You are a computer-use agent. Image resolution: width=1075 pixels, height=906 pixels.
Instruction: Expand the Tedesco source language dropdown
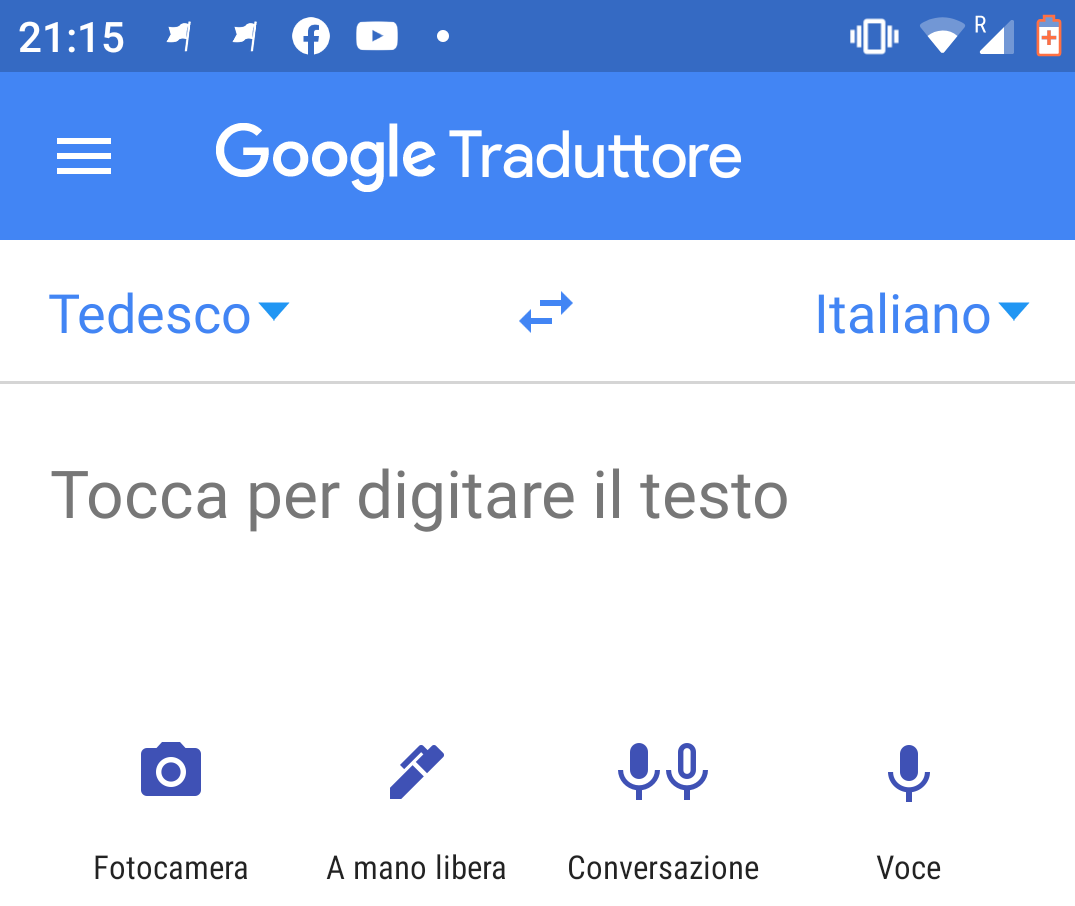[169, 314]
